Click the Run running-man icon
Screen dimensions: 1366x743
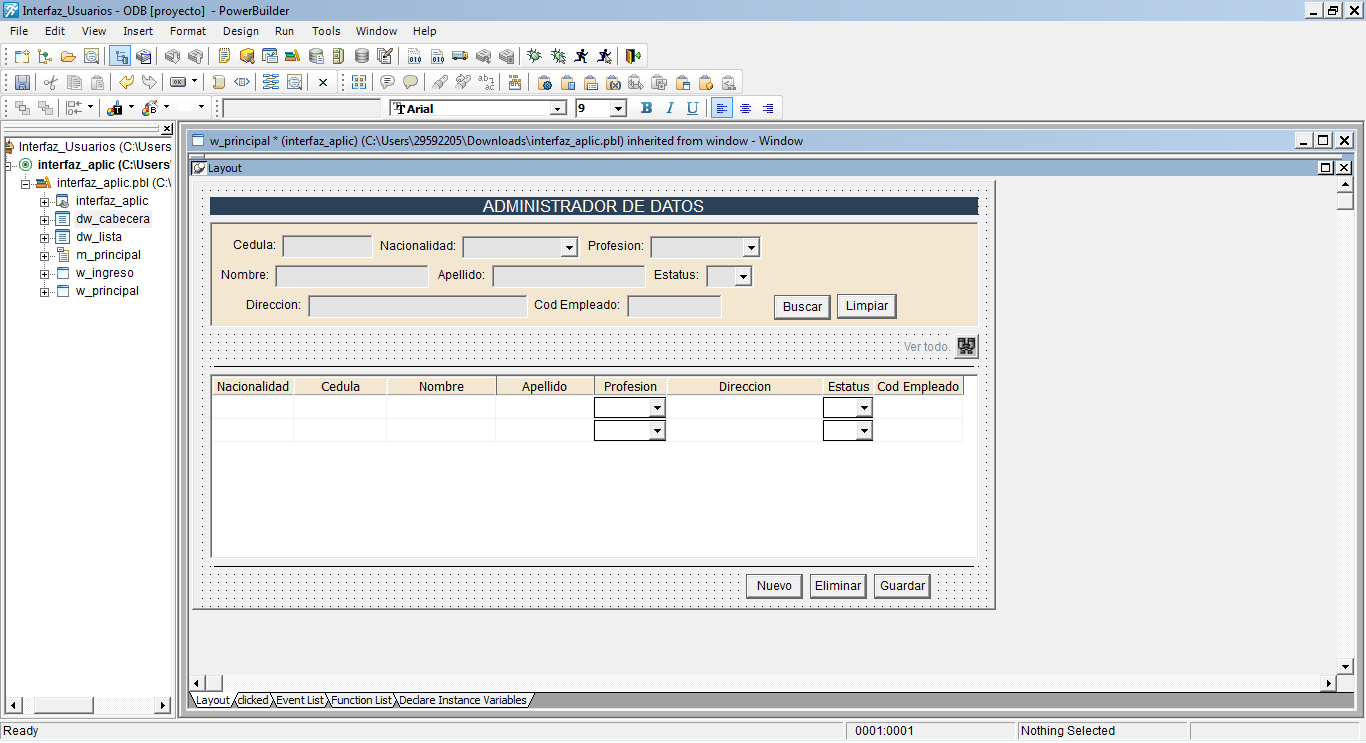coord(581,56)
